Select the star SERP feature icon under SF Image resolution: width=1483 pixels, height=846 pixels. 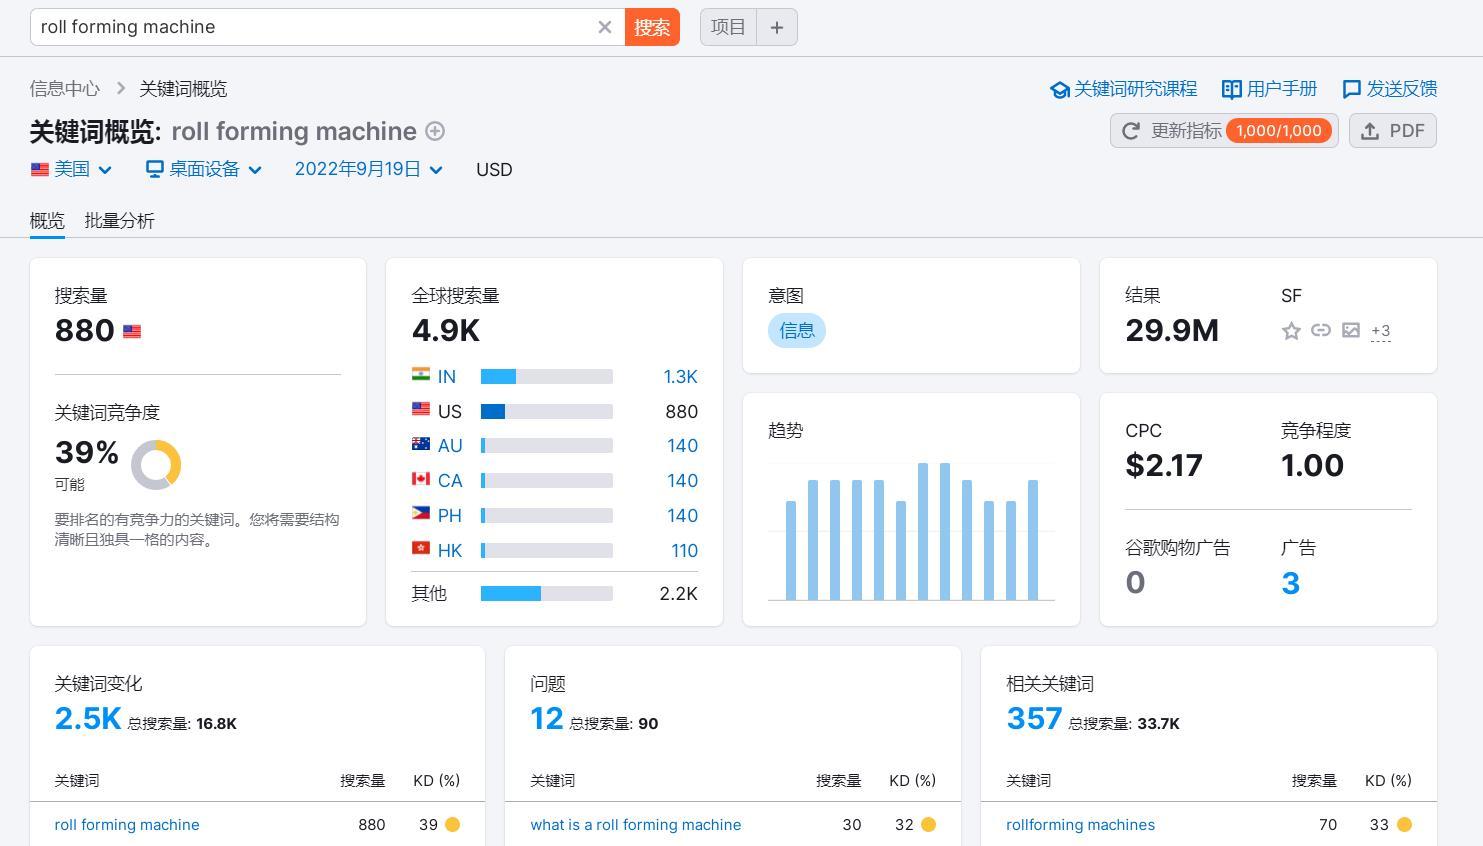click(1291, 331)
